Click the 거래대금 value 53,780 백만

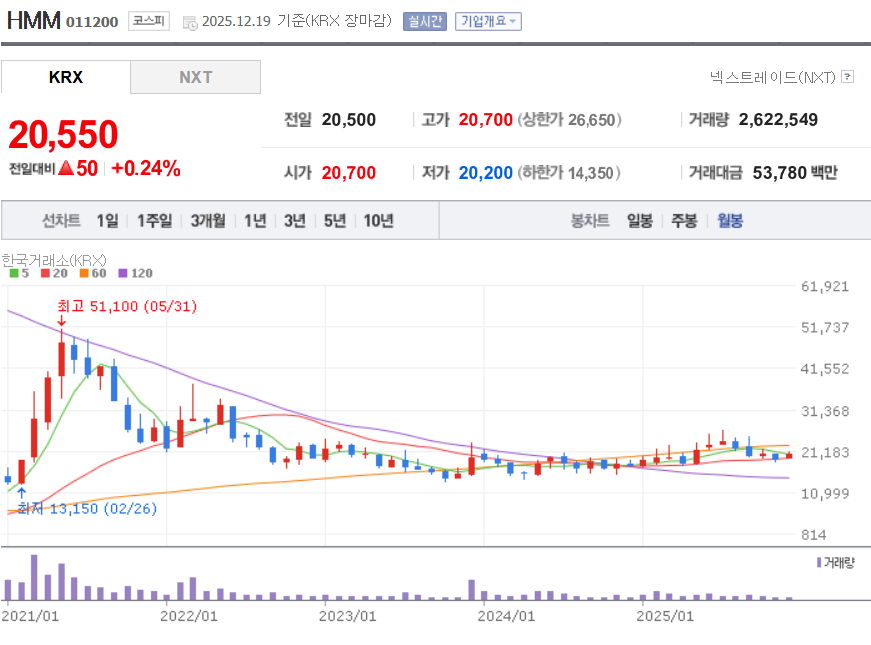pos(795,173)
